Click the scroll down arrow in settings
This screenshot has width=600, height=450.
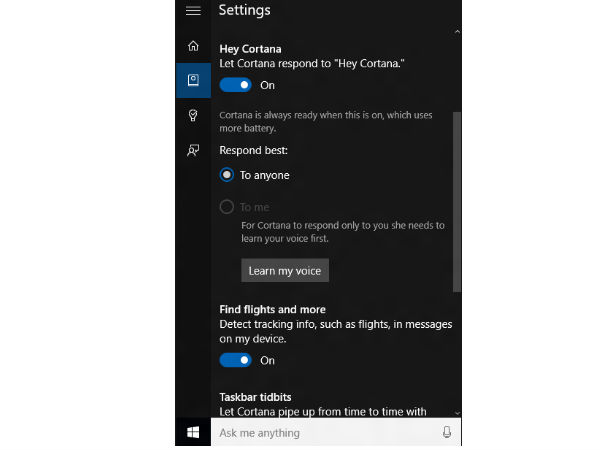pyautogui.click(x=457, y=411)
